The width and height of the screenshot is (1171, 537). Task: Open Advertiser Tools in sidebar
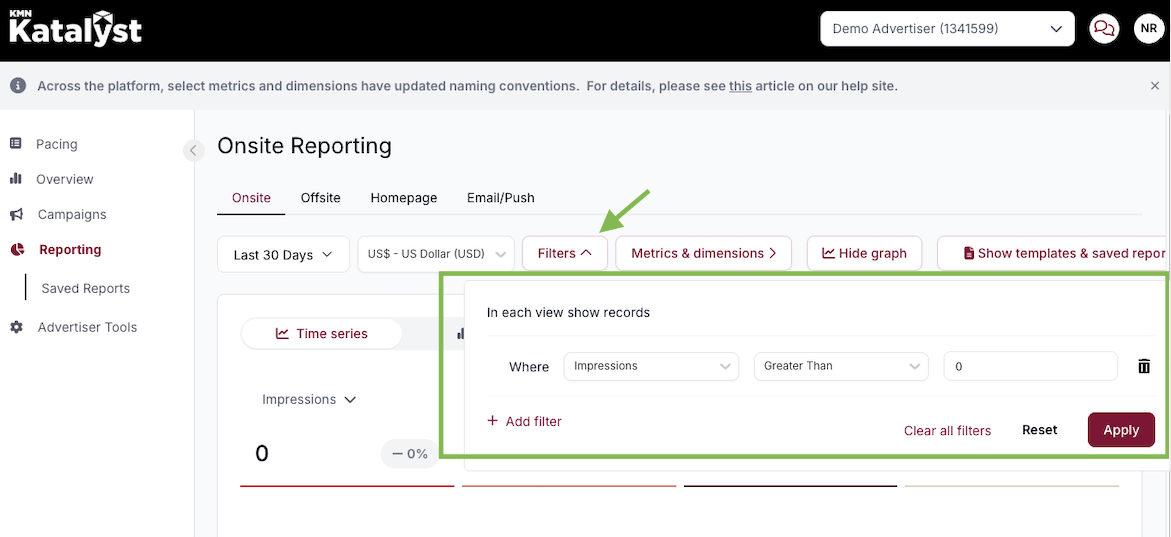point(87,327)
